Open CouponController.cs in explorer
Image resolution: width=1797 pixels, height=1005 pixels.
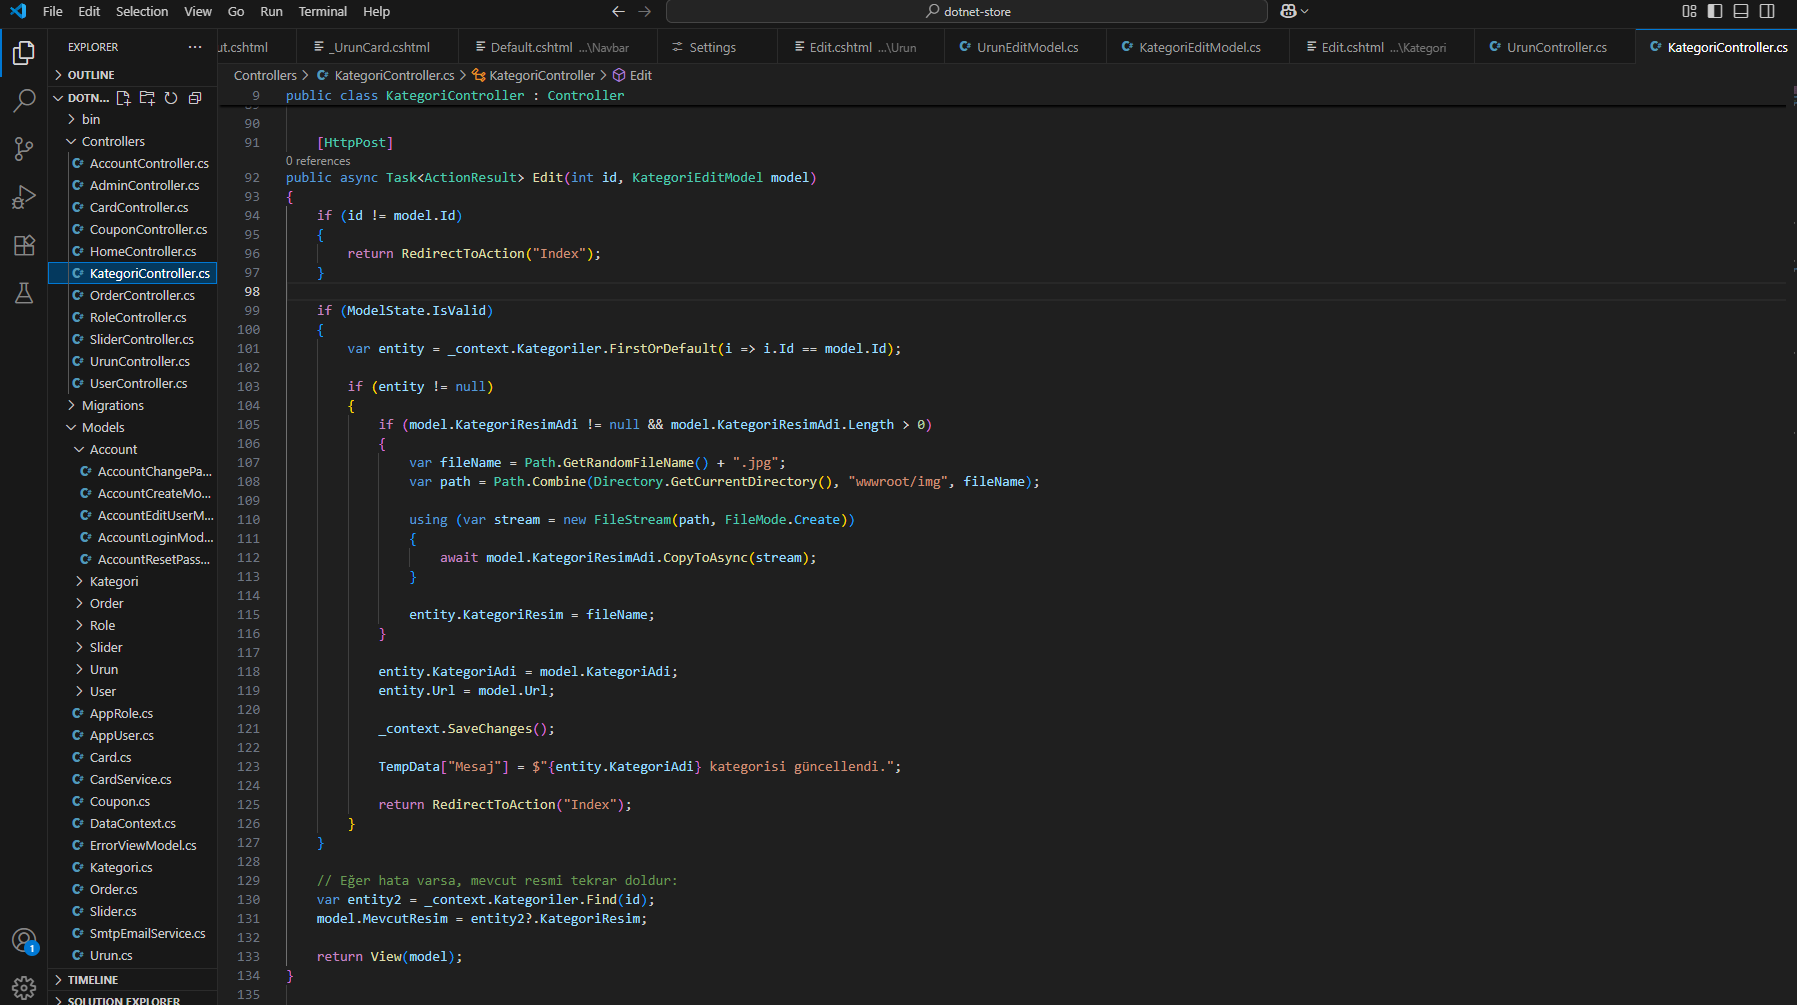click(x=132, y=229)
